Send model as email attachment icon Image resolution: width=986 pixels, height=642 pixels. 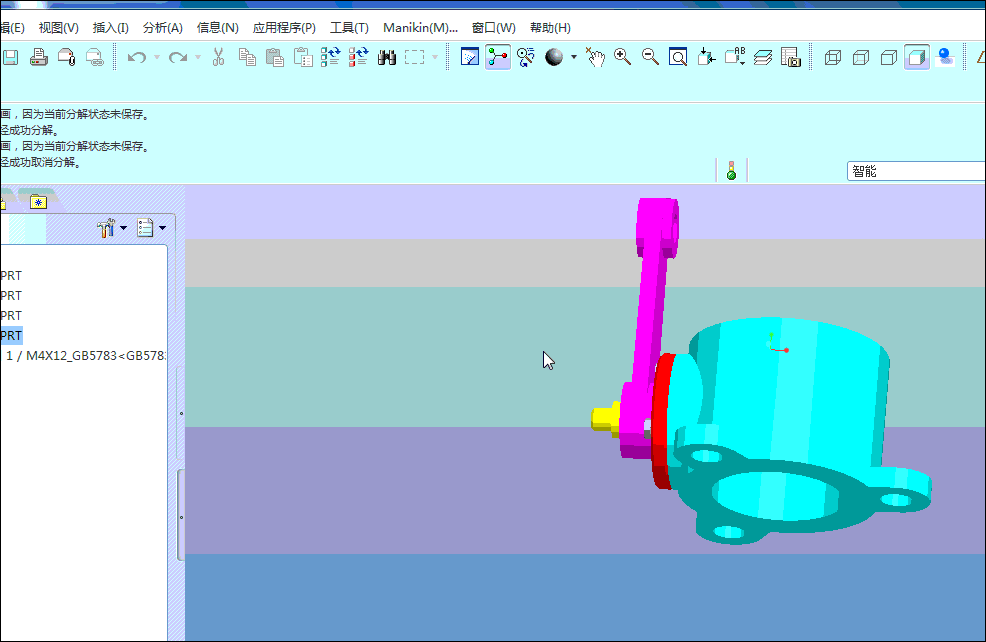66,57
